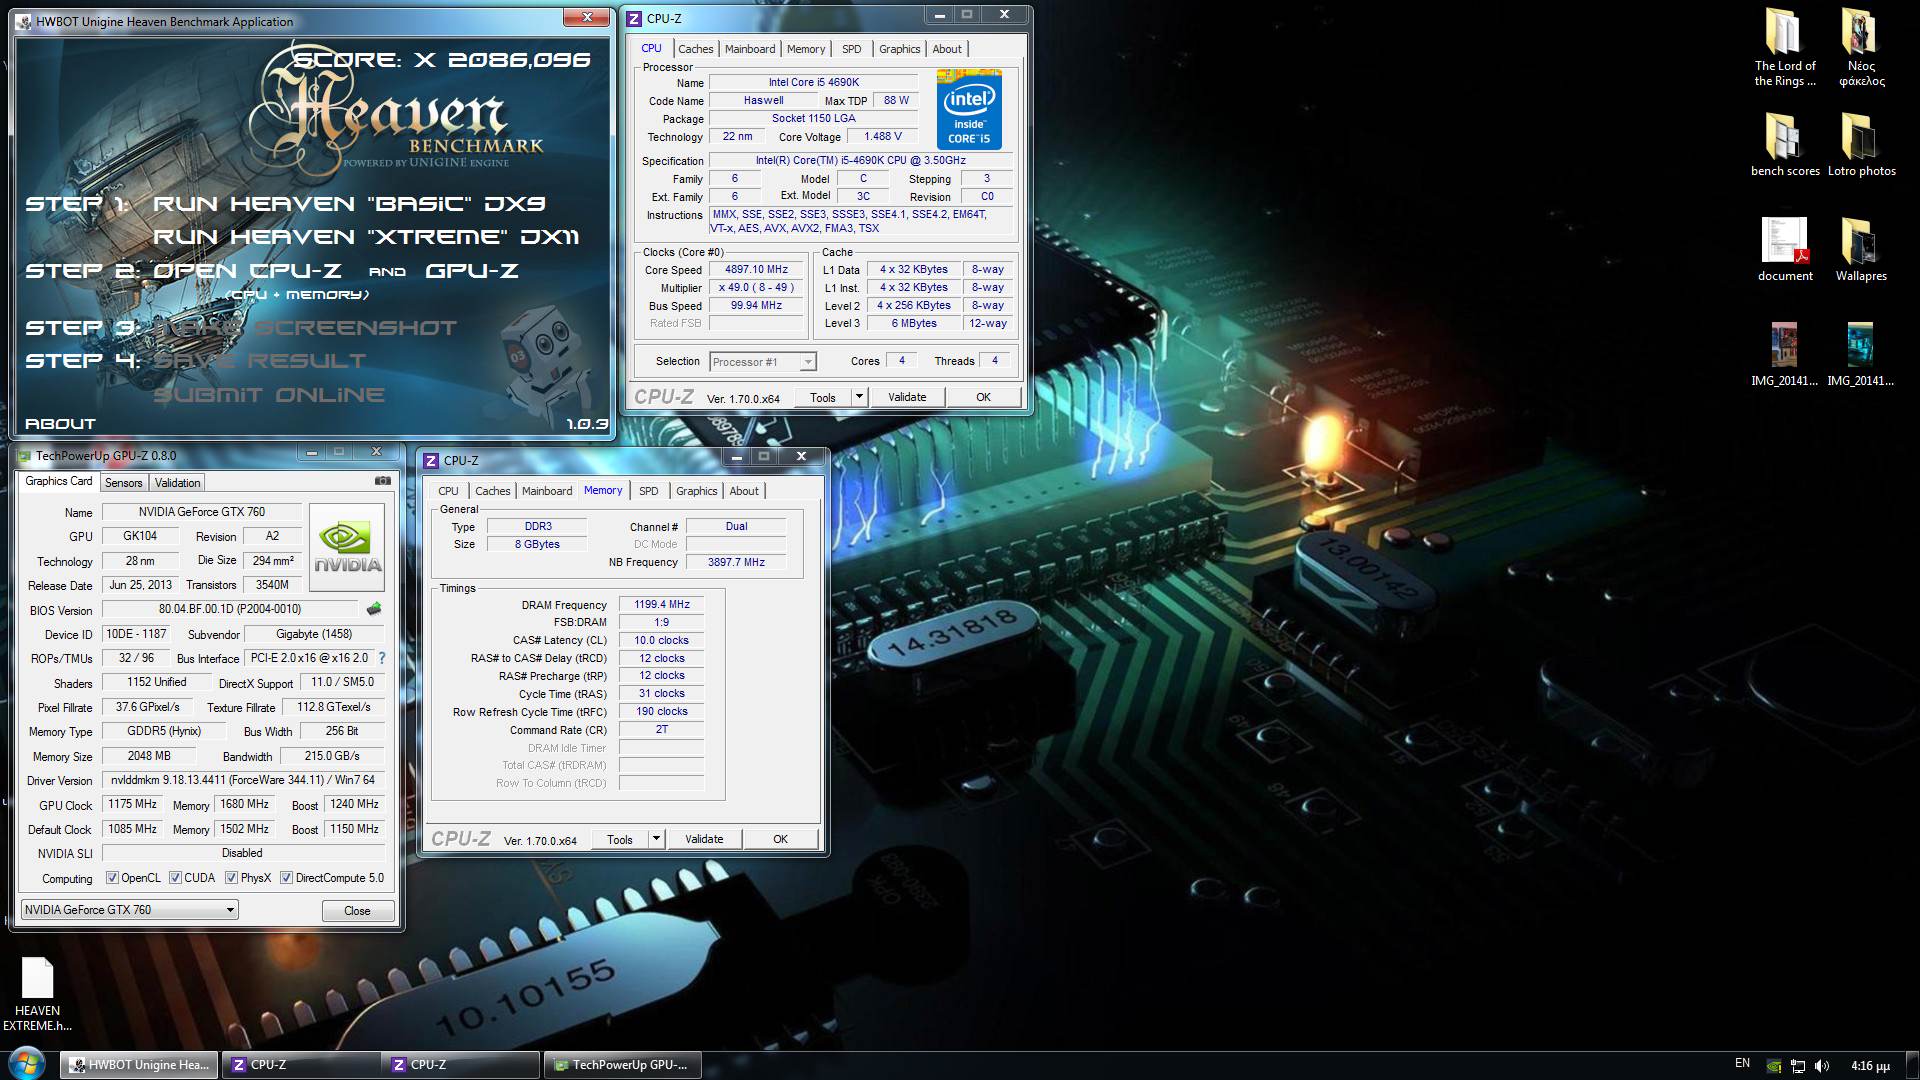Click the Driver Version field in GPU-Z
Image resolution: width=1920 pixels, height=1080 pixels.
[243, 780]
